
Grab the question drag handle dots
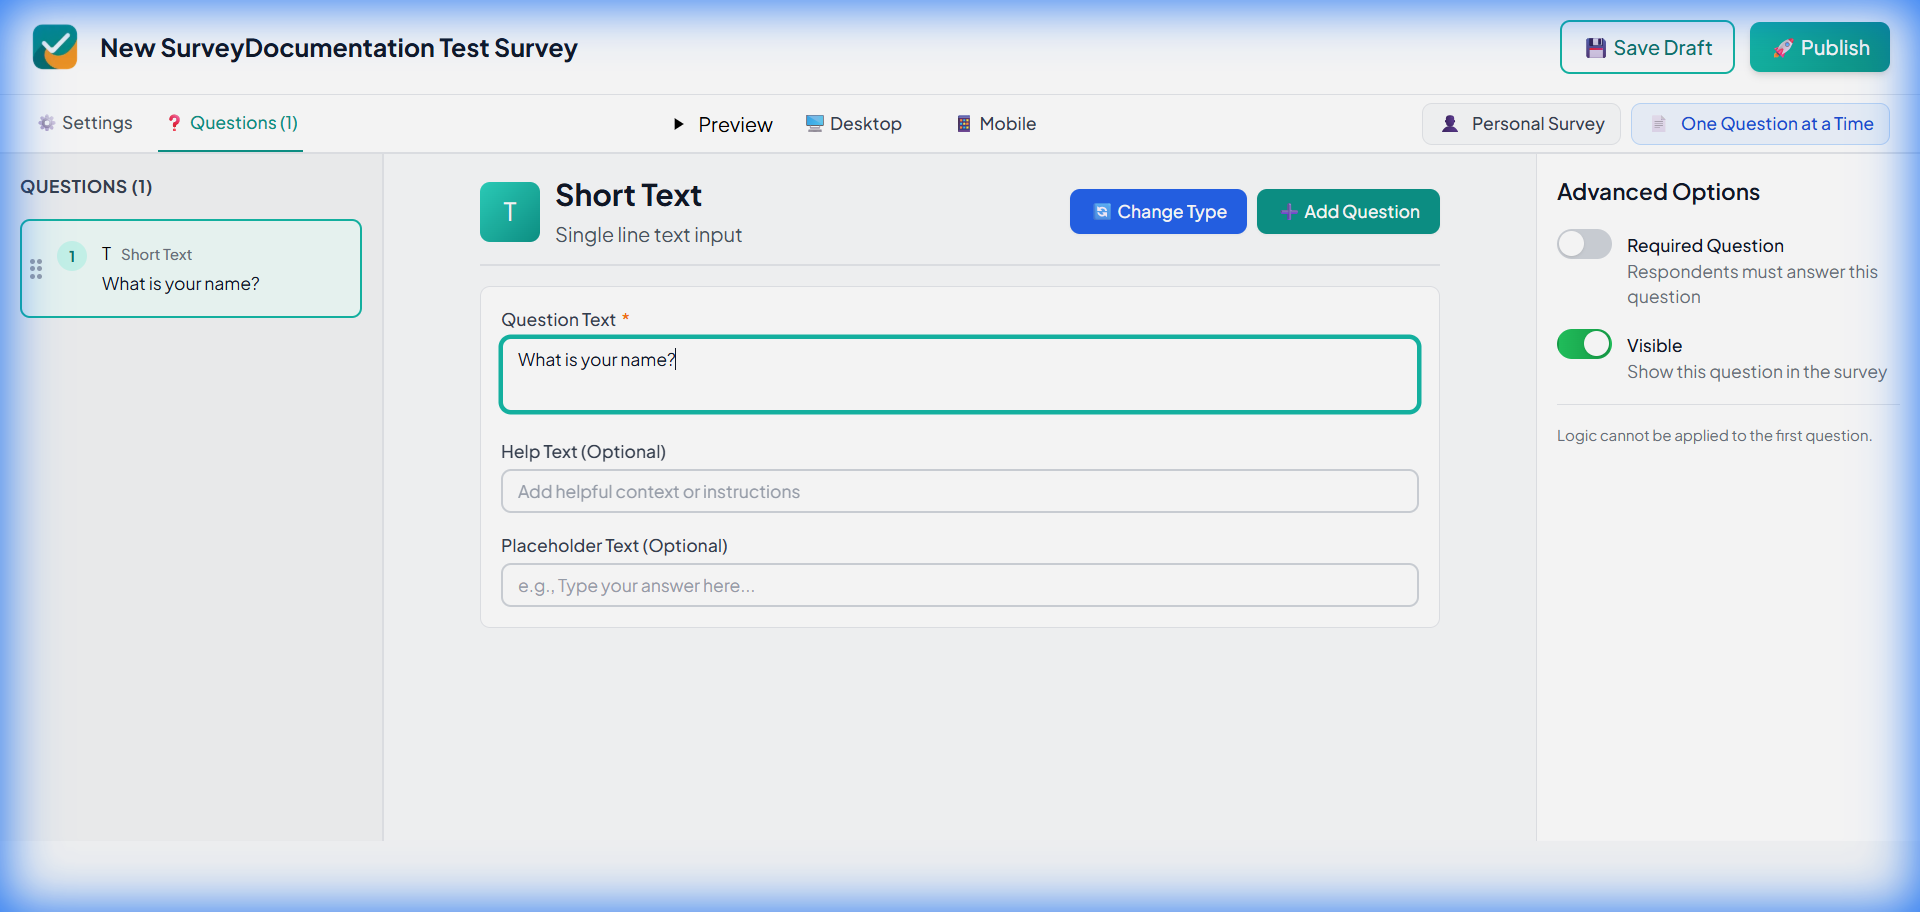point(36,268)
